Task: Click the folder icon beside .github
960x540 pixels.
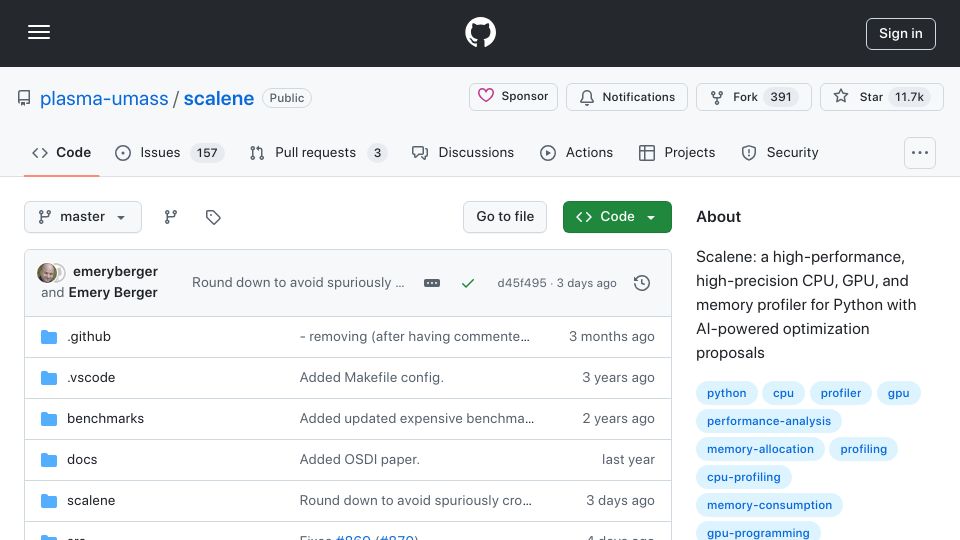Action: (49, 337)
